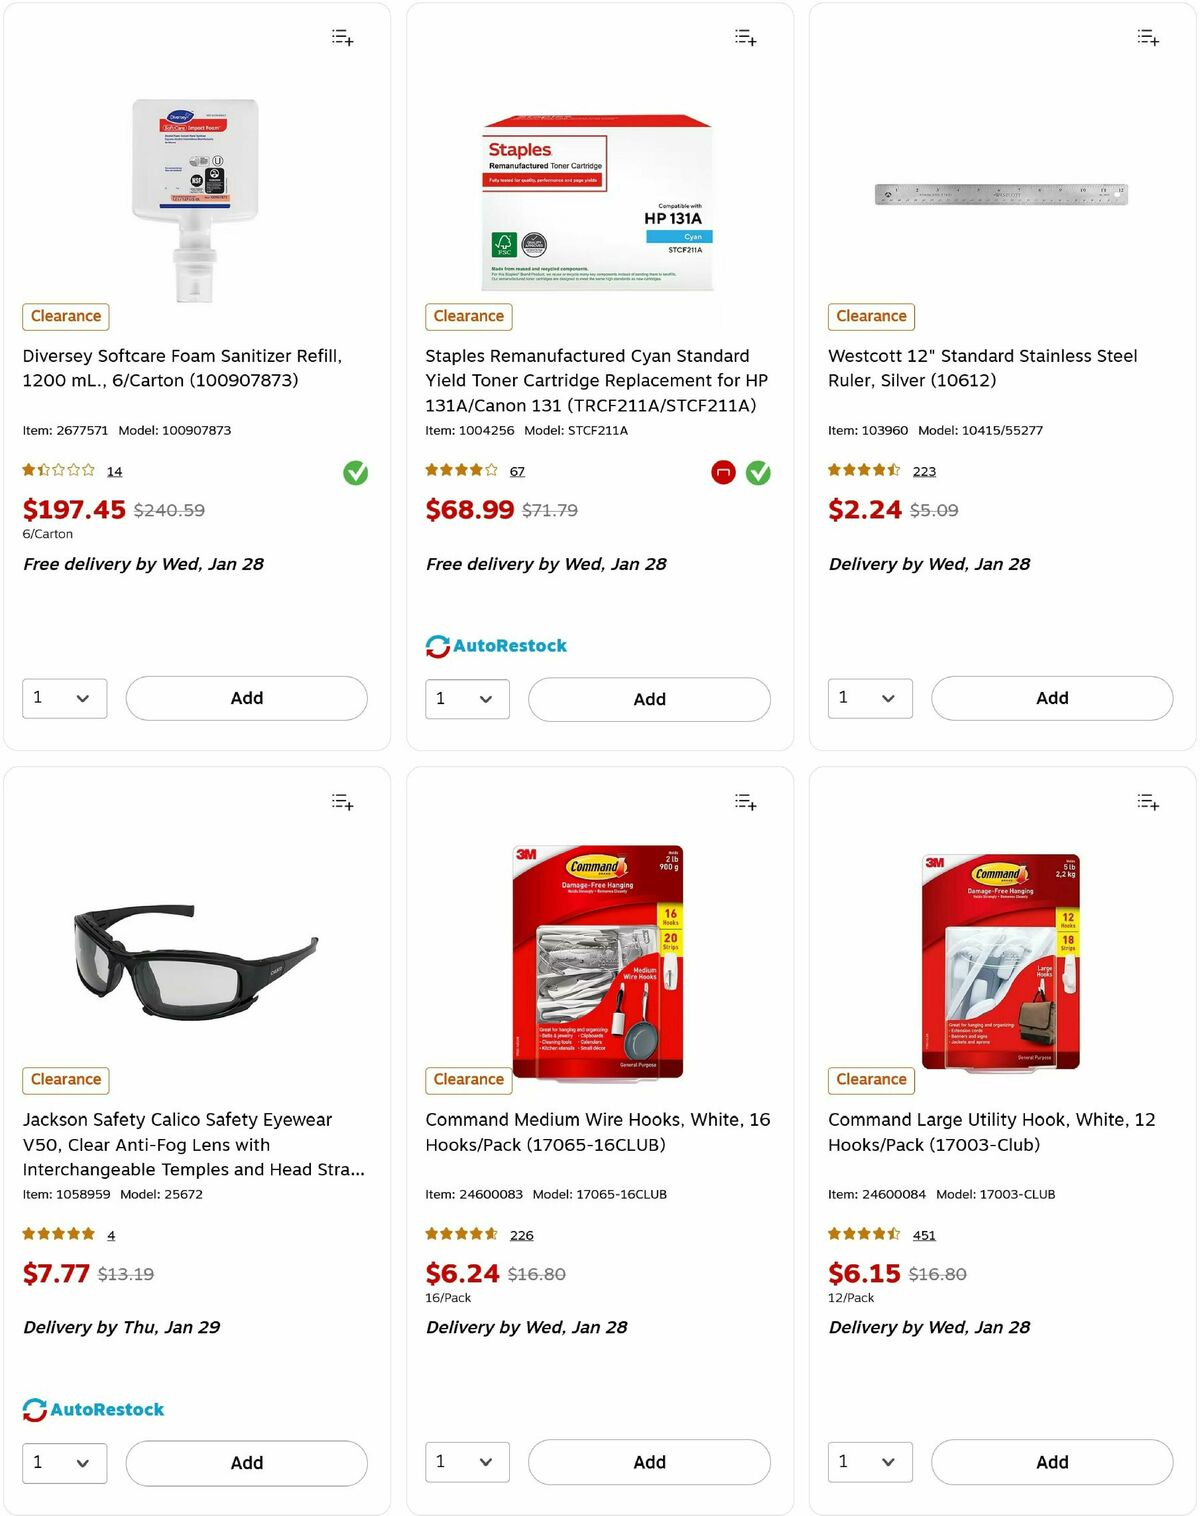Add Diversey sanitizer to a list via list icon

[x=341, y=37]
